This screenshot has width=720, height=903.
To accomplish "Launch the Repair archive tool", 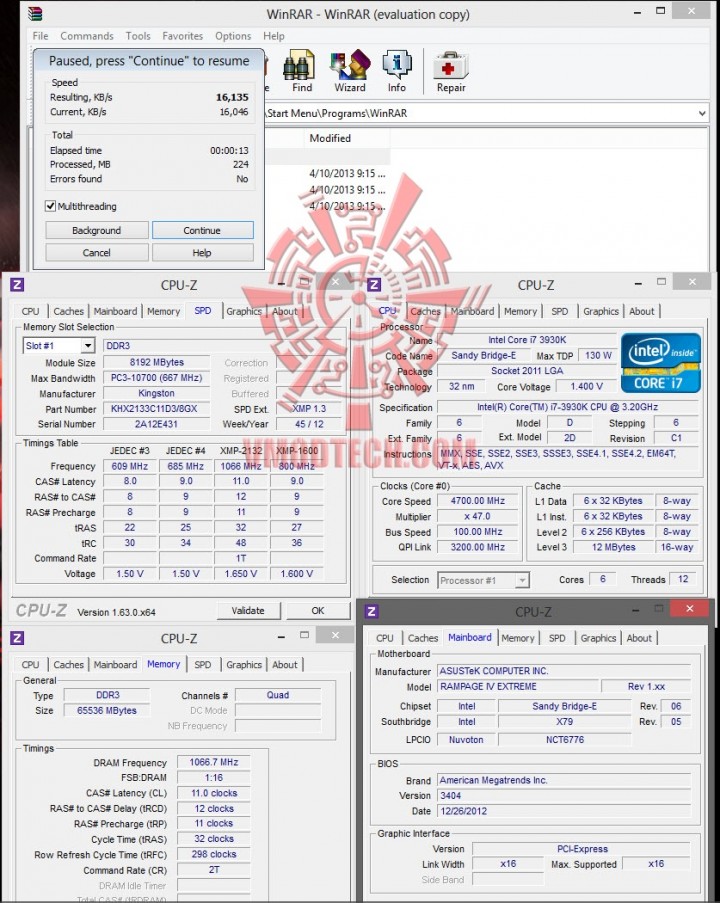I will [x=450, y=71].
